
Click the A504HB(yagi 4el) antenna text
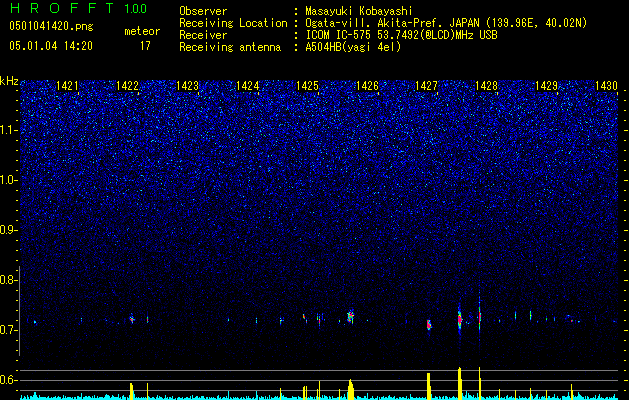pos(353,47)
